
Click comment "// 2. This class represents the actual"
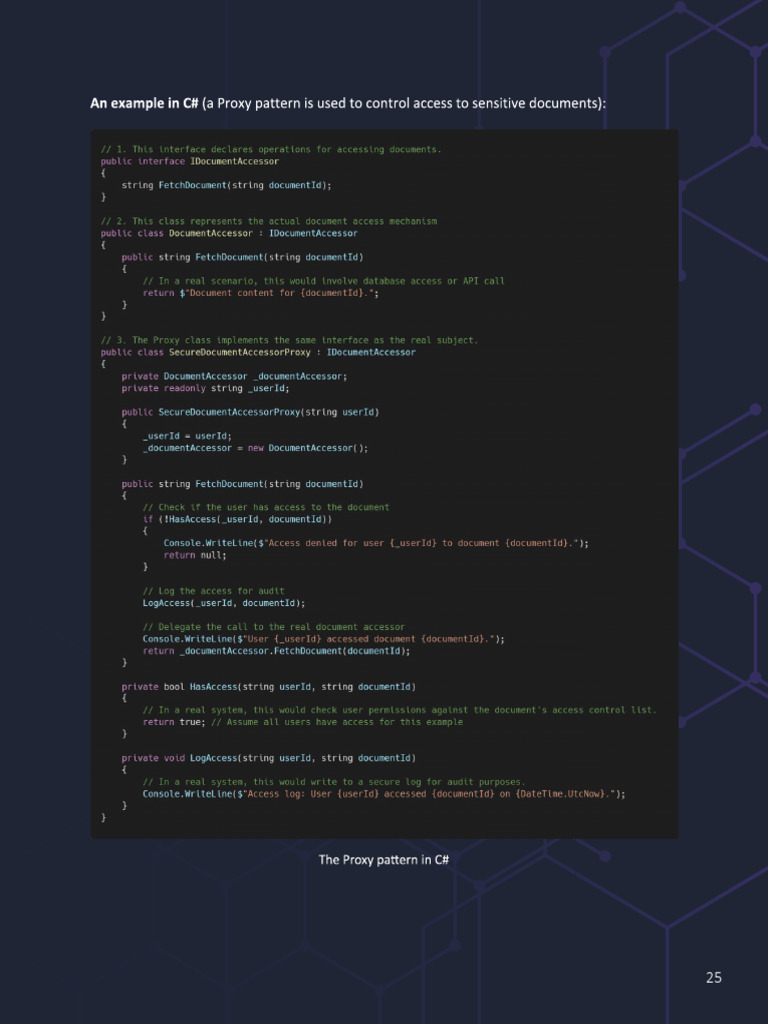(x=269, y=221)
